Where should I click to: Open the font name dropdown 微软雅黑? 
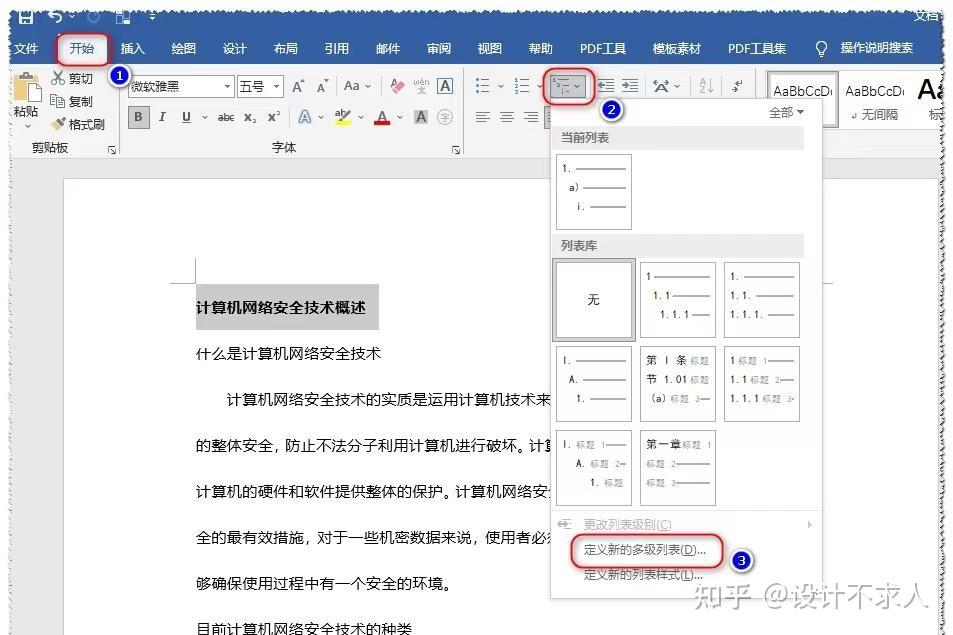227,86
